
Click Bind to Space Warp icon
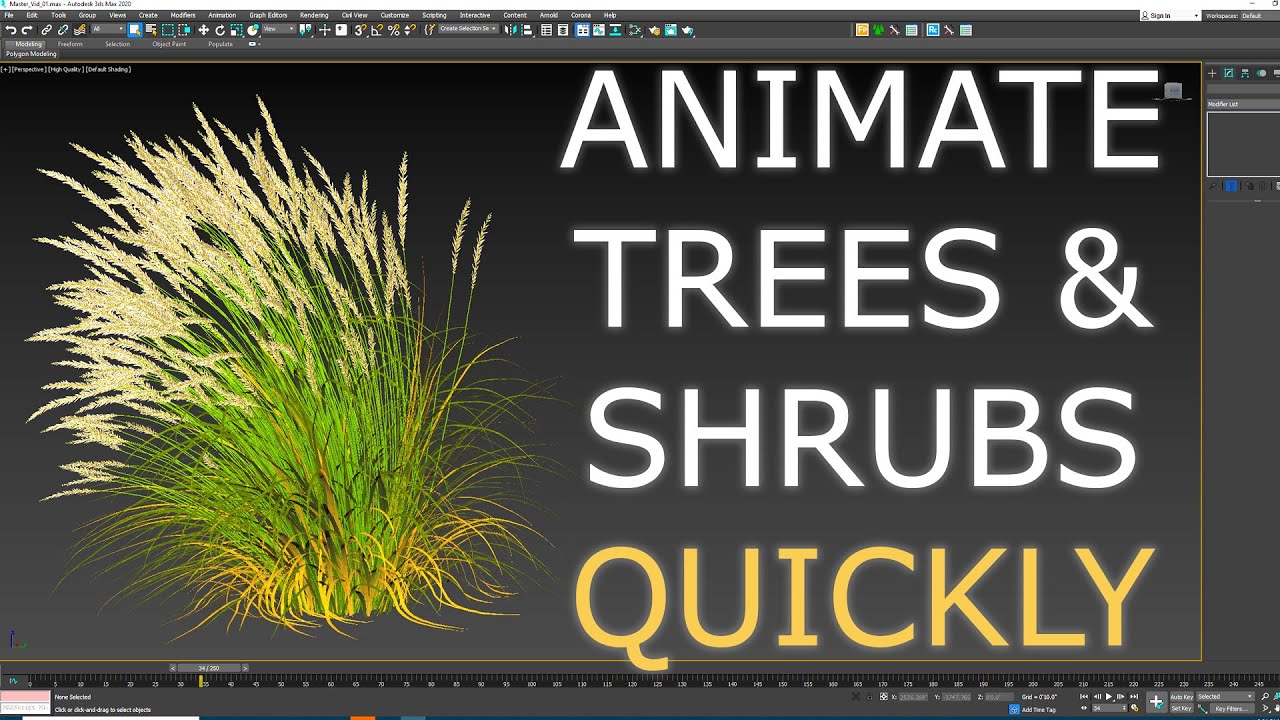coord(79,30)
